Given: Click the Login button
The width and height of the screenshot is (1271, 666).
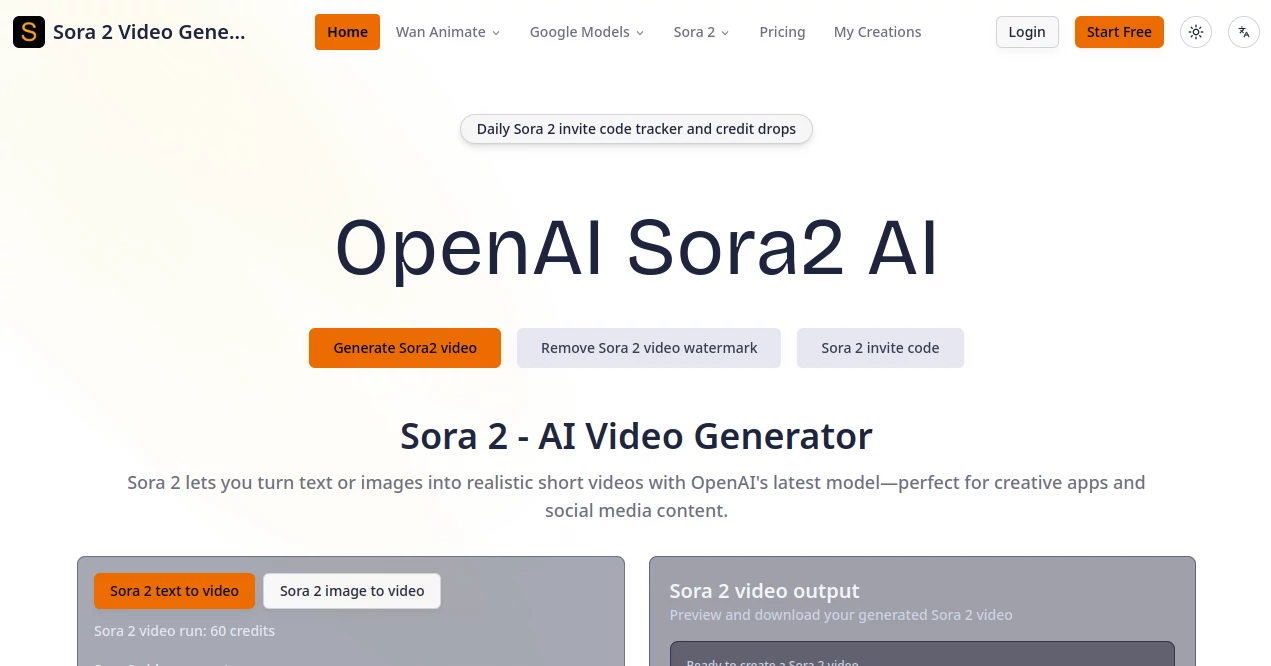Looking at the screenshot, I should (x=1026, y=31).
